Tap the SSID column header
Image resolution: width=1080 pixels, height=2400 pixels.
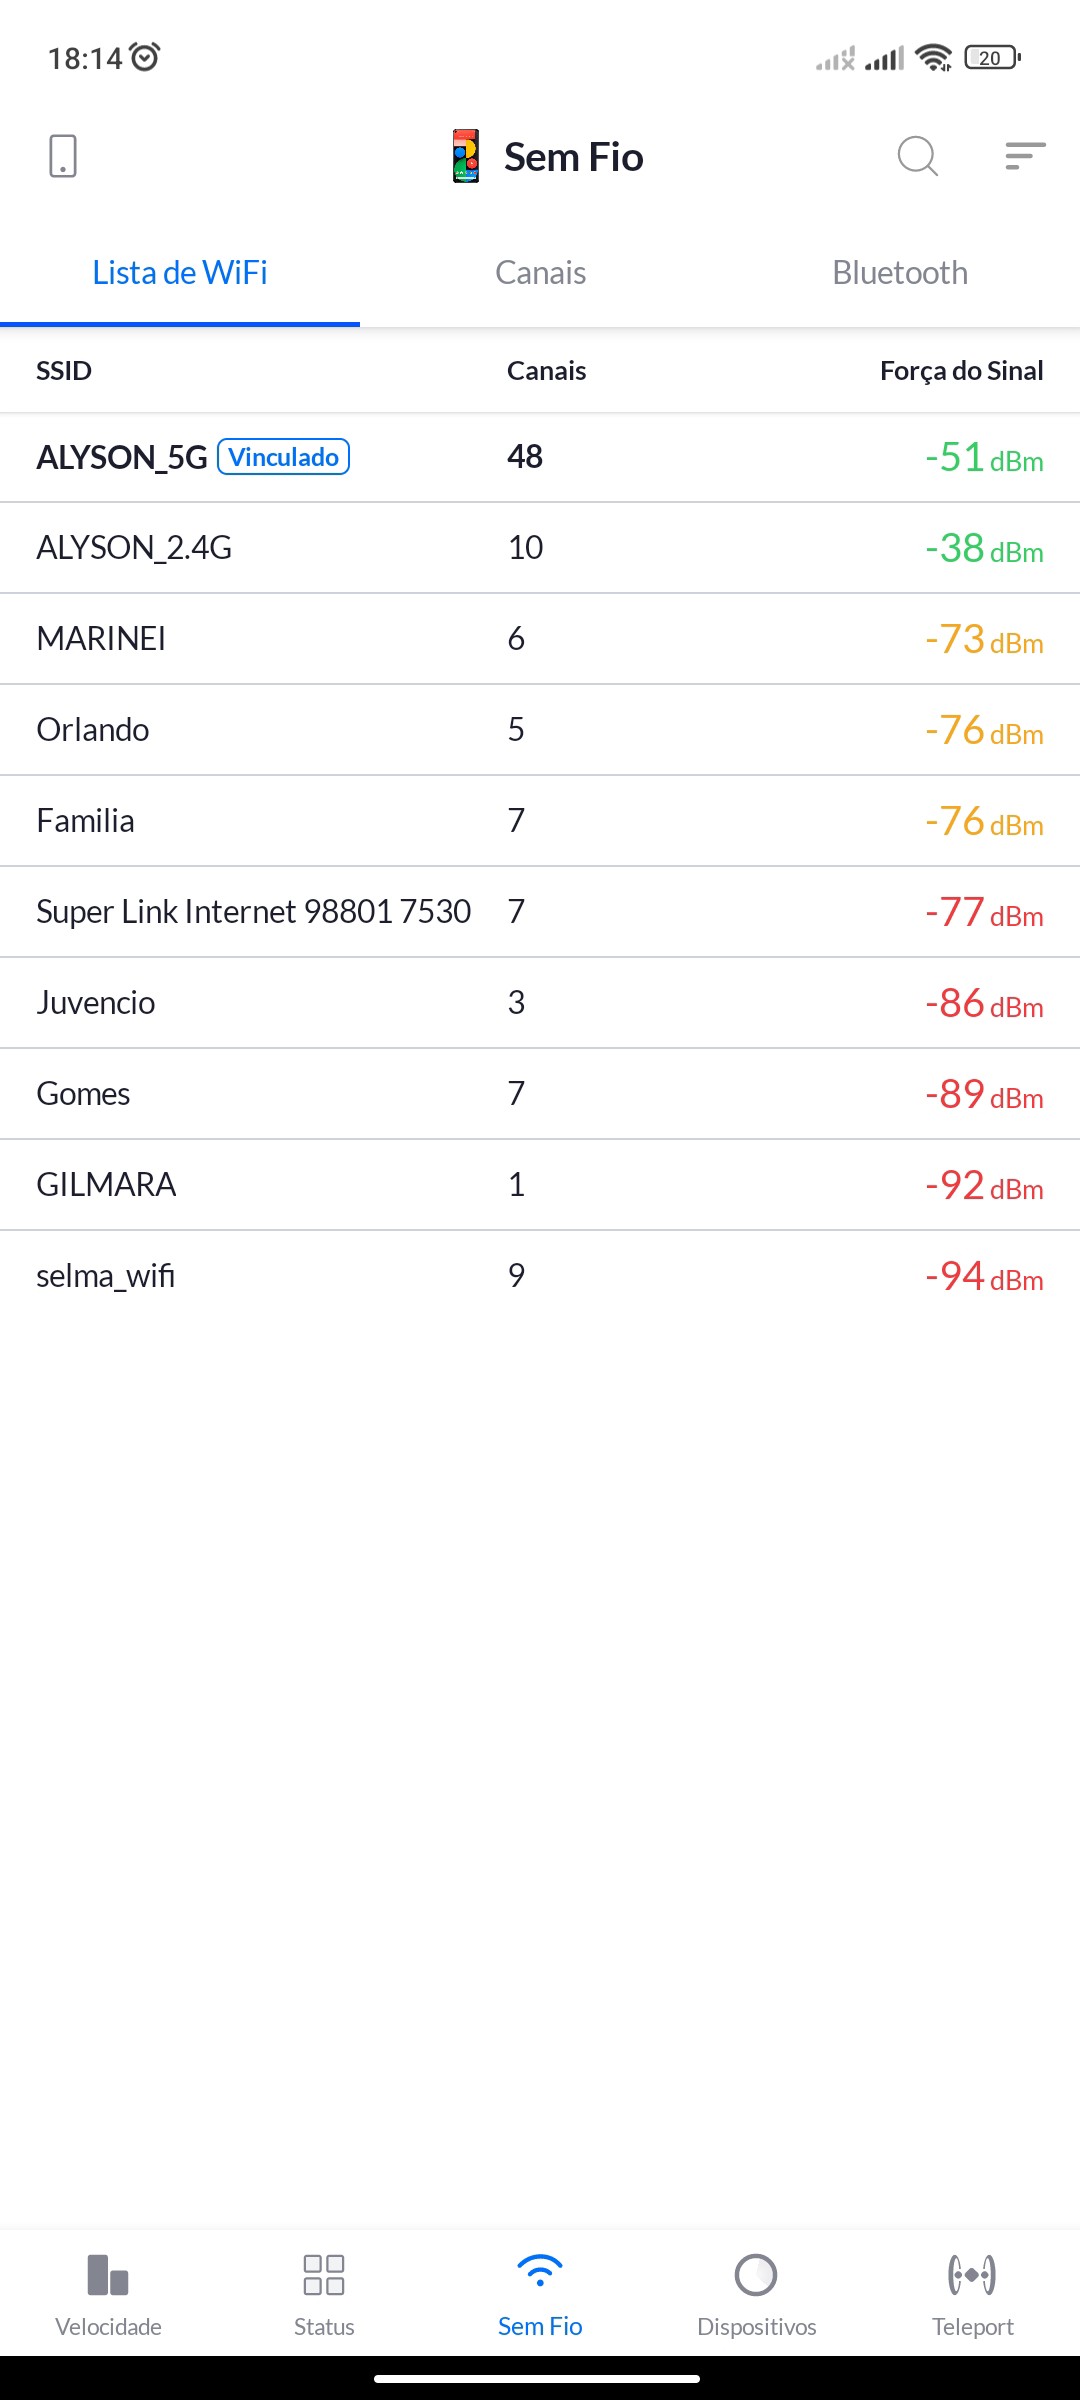pos(64,371)
